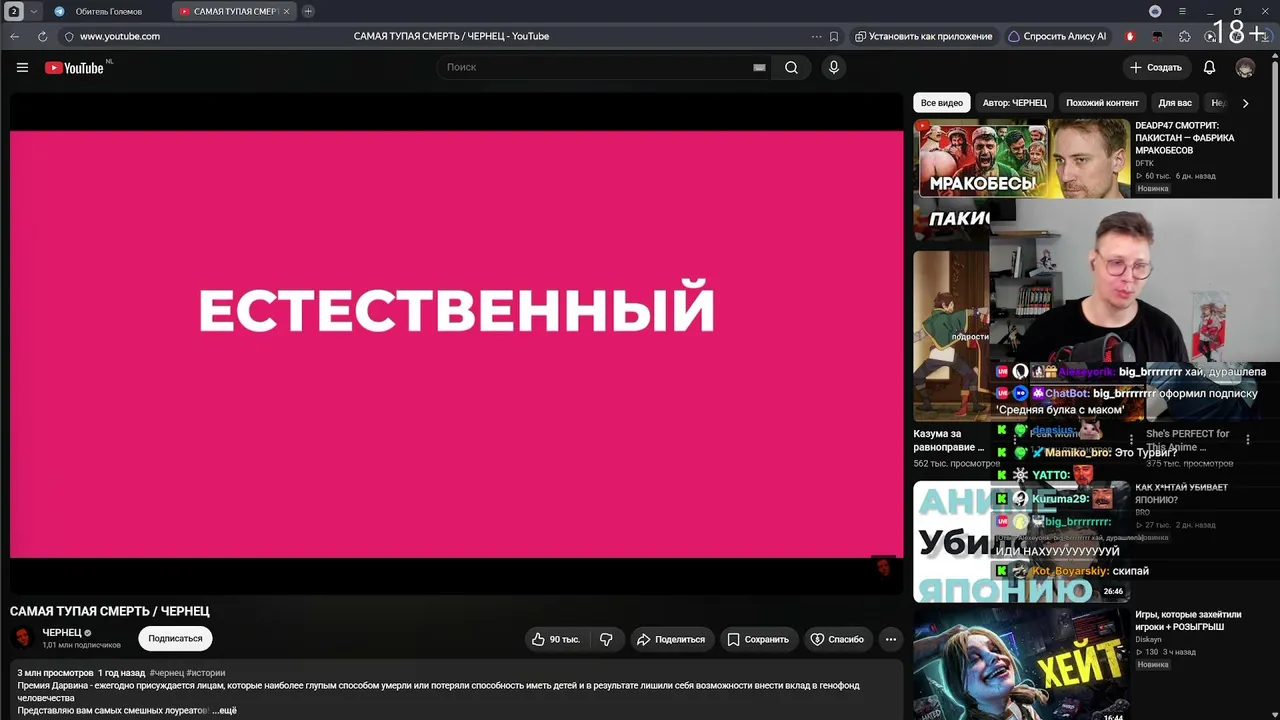
Task: Like the video with 90 тыс. likes
Action: (x=556, y=639)
